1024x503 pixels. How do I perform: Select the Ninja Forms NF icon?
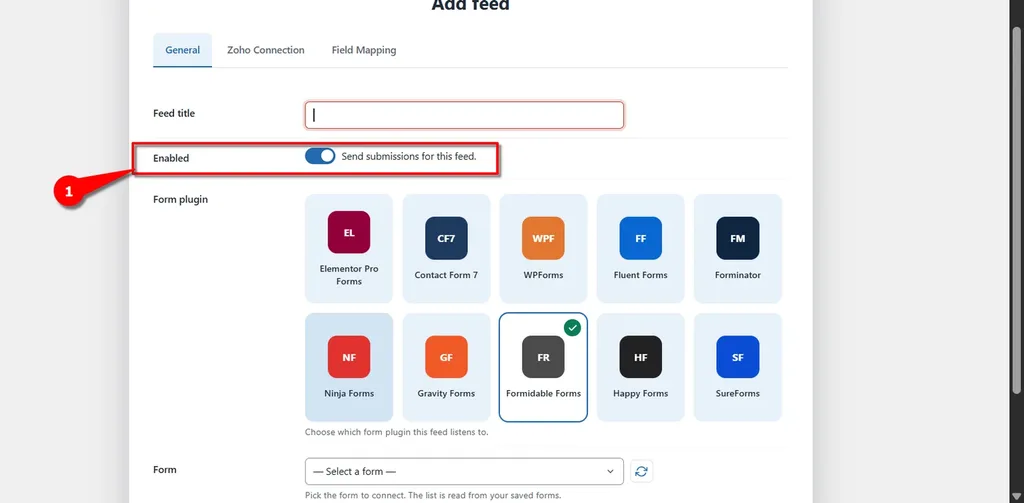[349, 357]
